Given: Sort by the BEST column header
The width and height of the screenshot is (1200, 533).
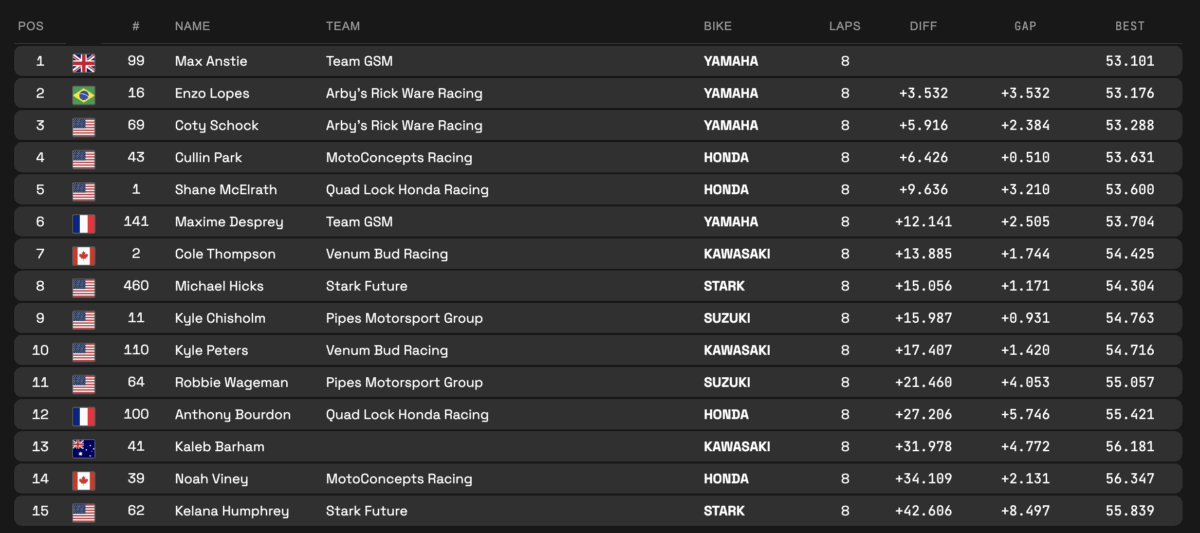Looking at the screenshot, I should (1130, 26).
